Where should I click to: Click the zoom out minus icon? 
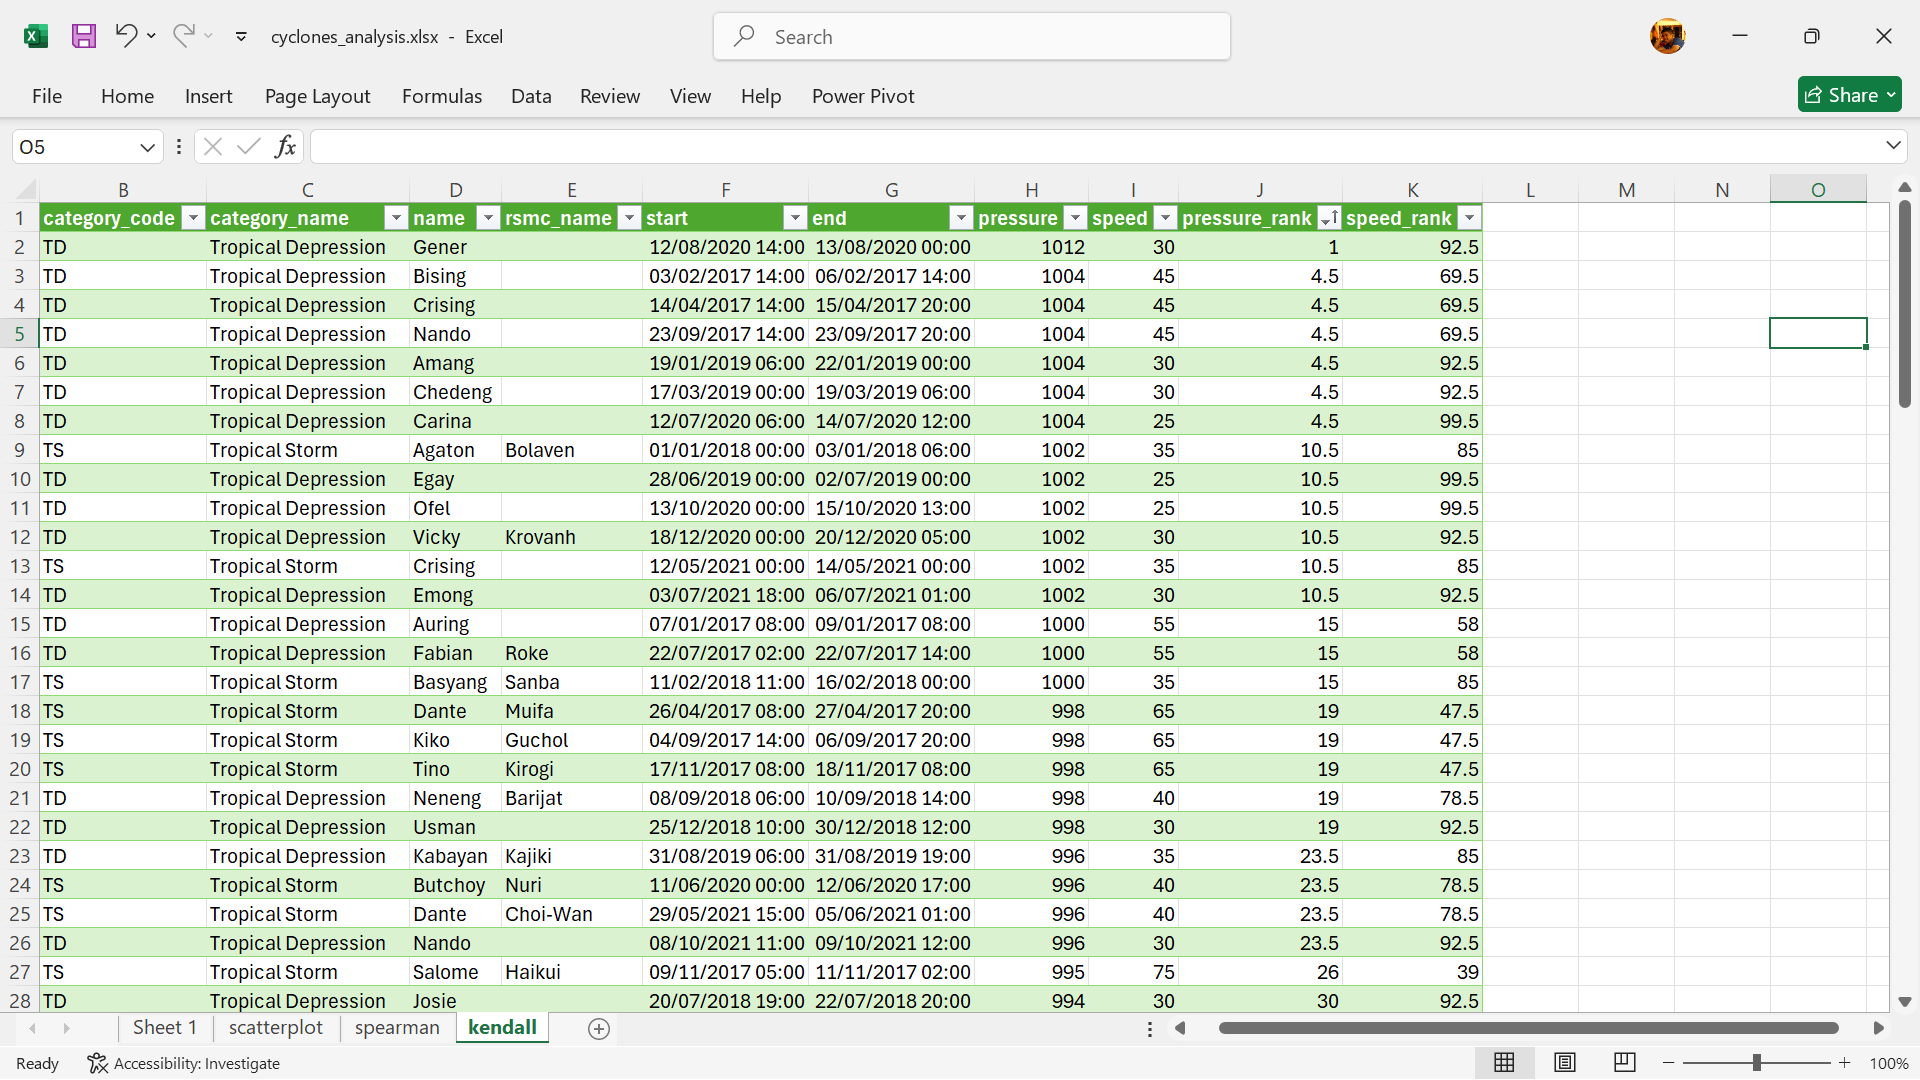(1669, 1063)
